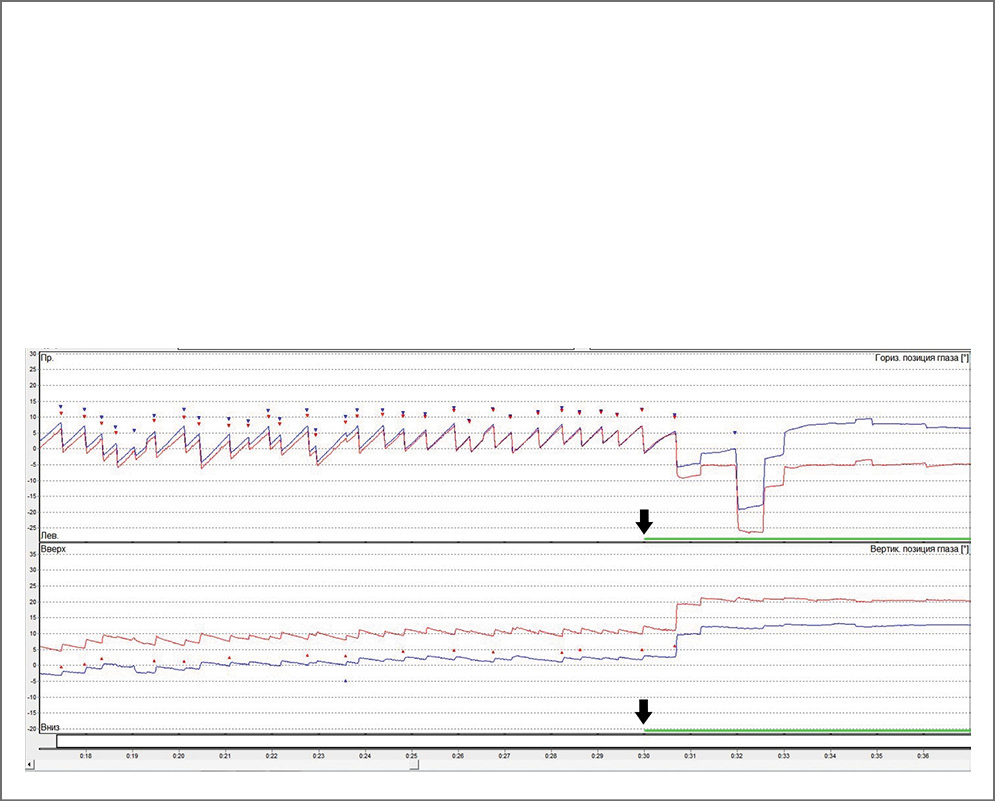This screenshot has height=801, width=995.
Task: Click the scrollbar's left arrow button
Action: (31, 765)
